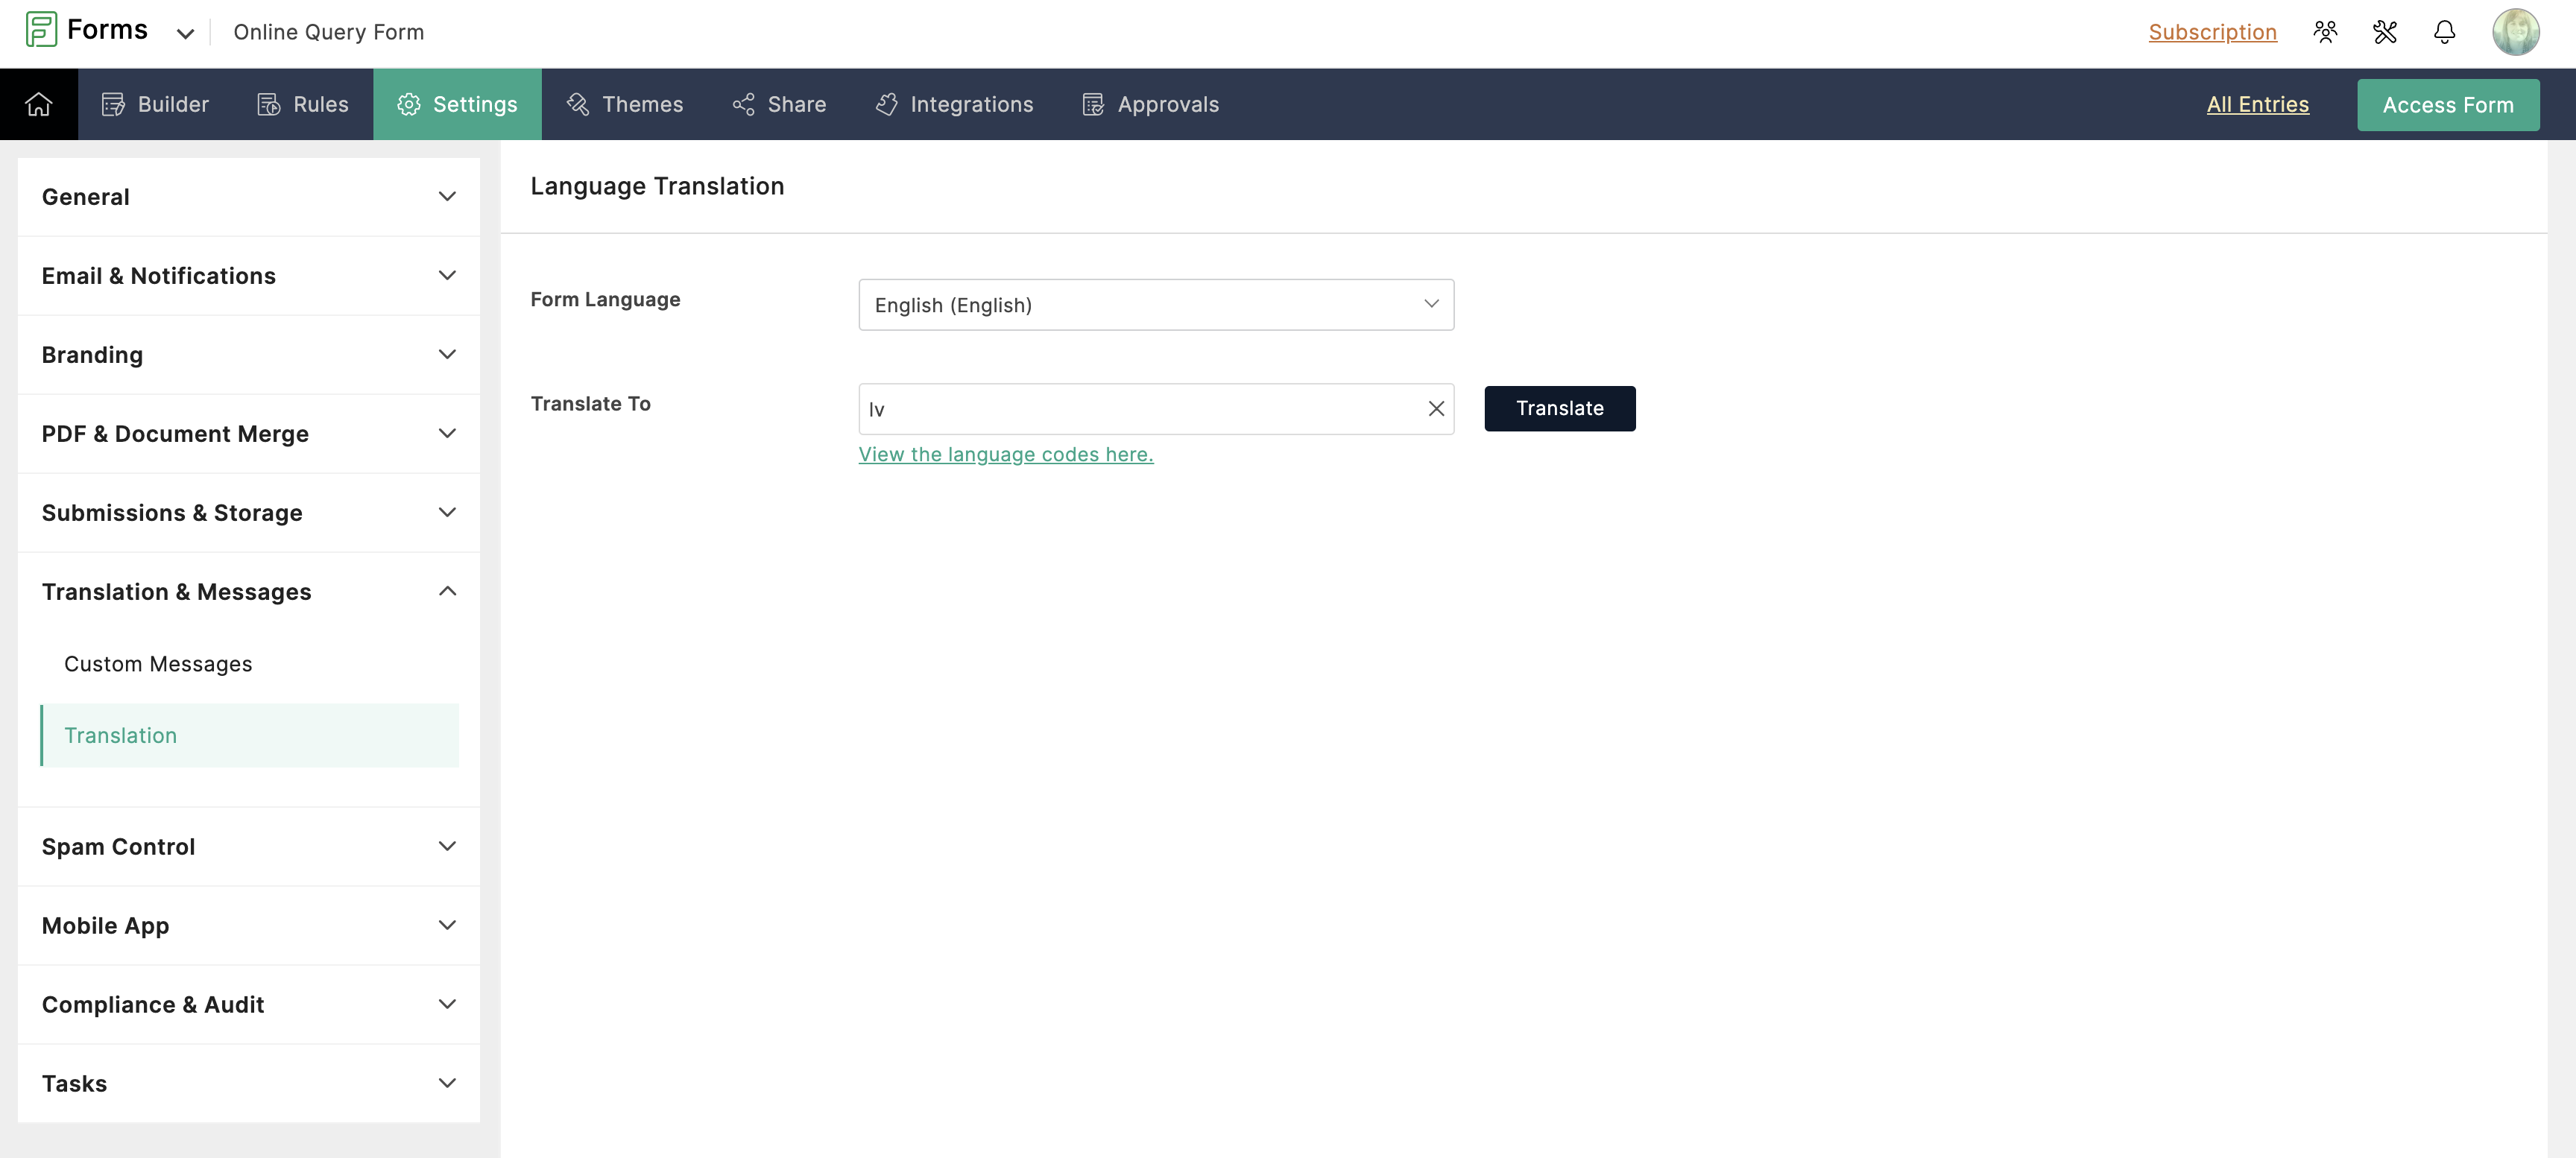The image size is (2576, 1158).
Task: Click the home icon in navbar
Action: [x=38, y=104]
